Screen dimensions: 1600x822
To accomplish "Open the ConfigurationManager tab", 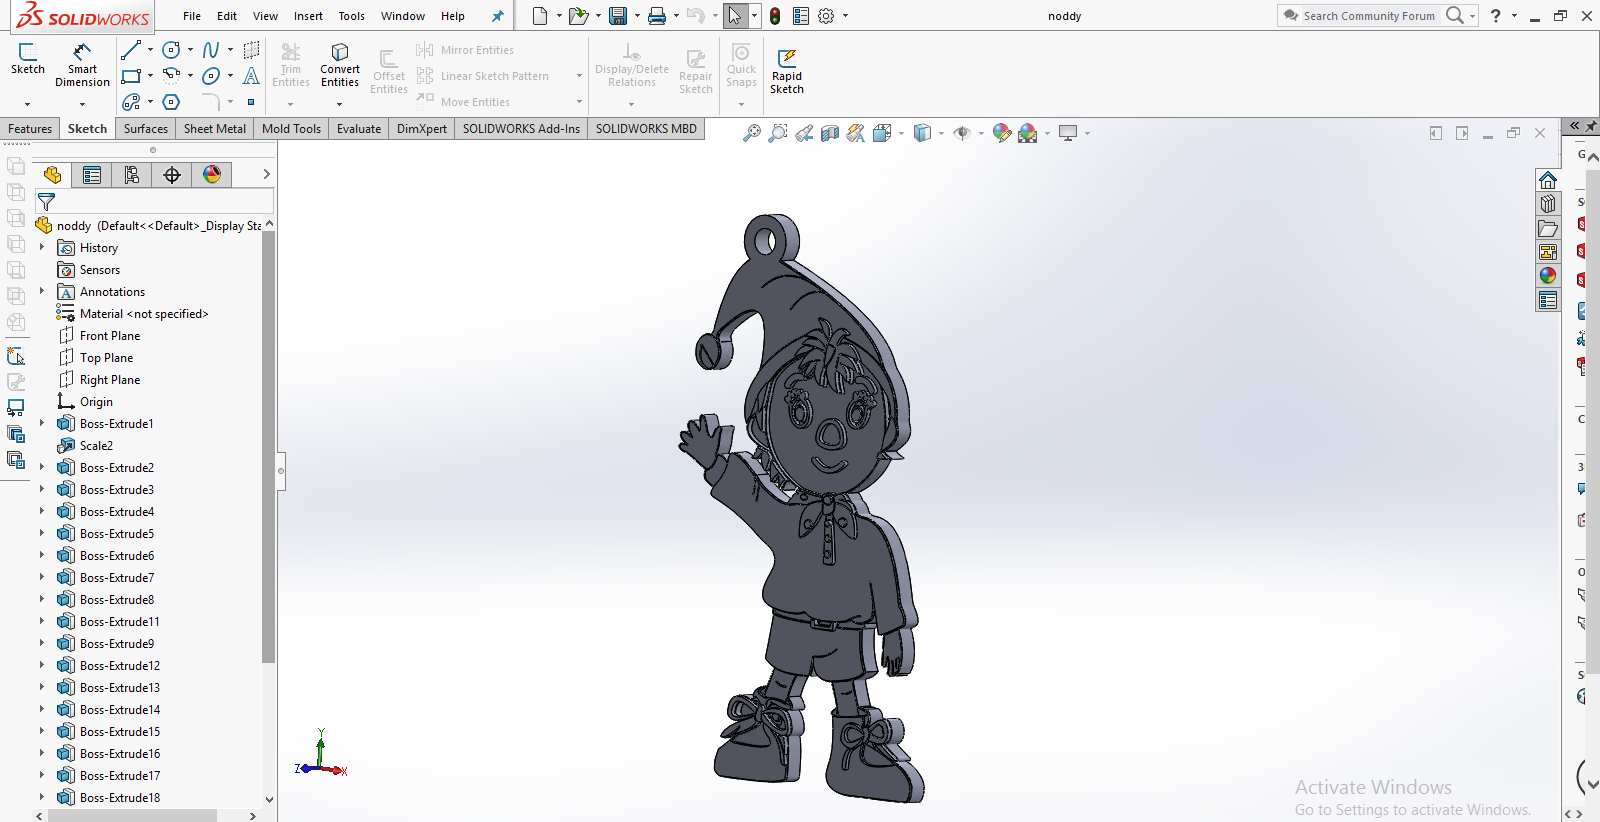I will (132, 175).
